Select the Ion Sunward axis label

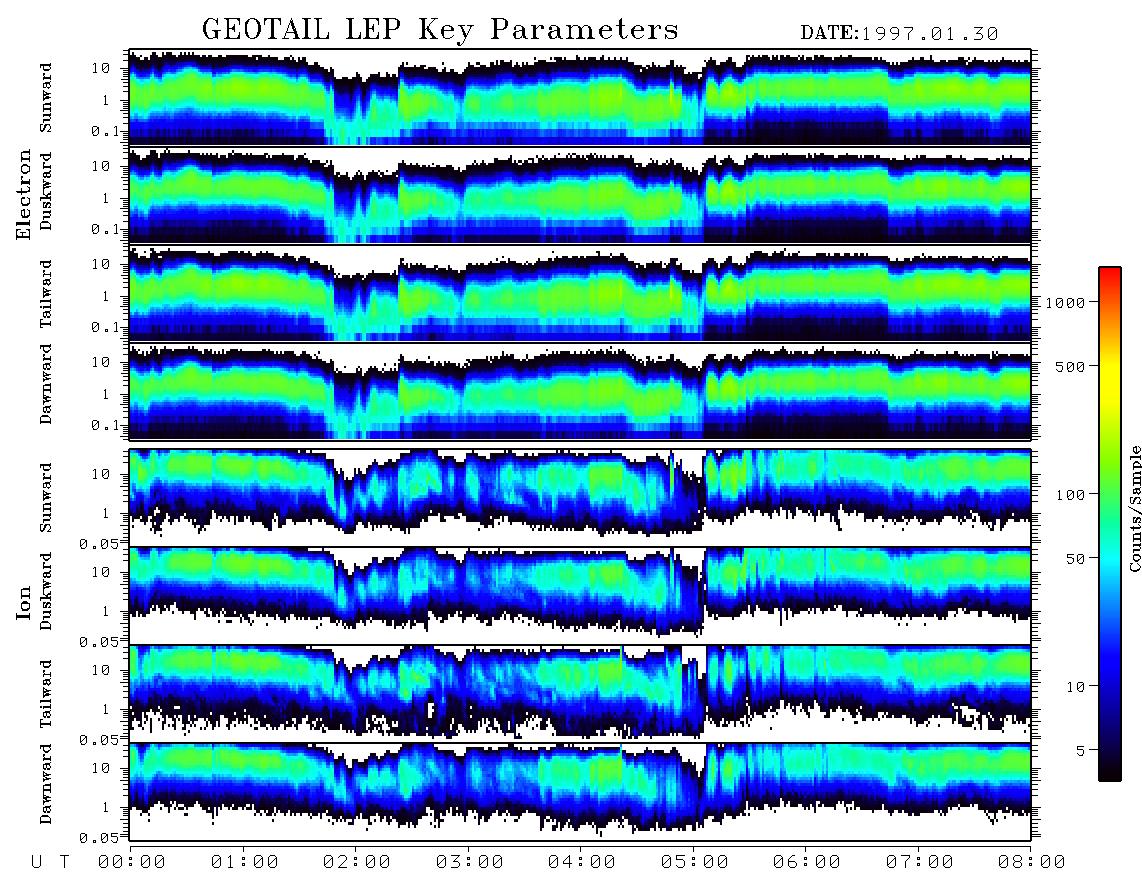coord(46,497)
